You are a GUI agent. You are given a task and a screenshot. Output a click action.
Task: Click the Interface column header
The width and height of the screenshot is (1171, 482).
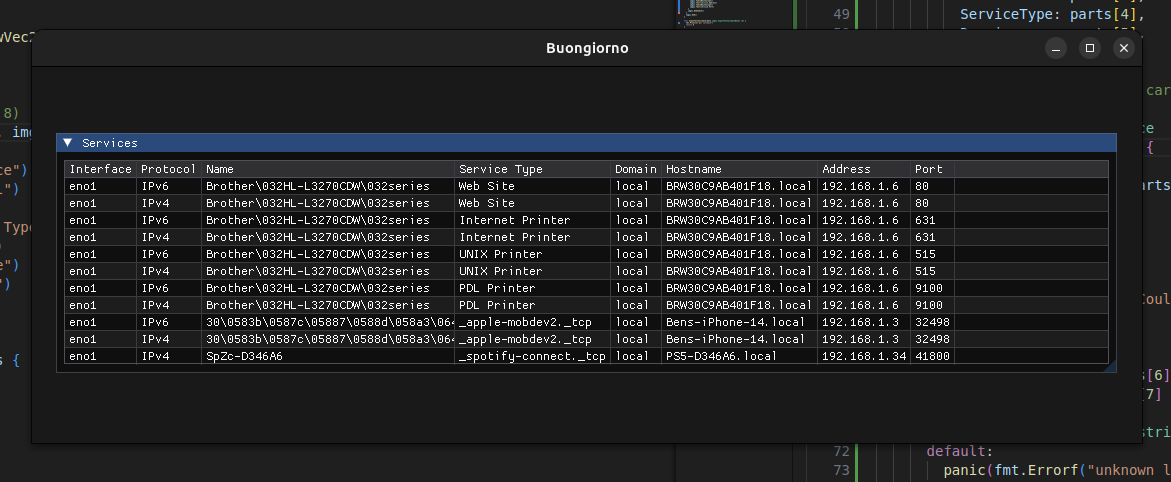coord(100,169)
